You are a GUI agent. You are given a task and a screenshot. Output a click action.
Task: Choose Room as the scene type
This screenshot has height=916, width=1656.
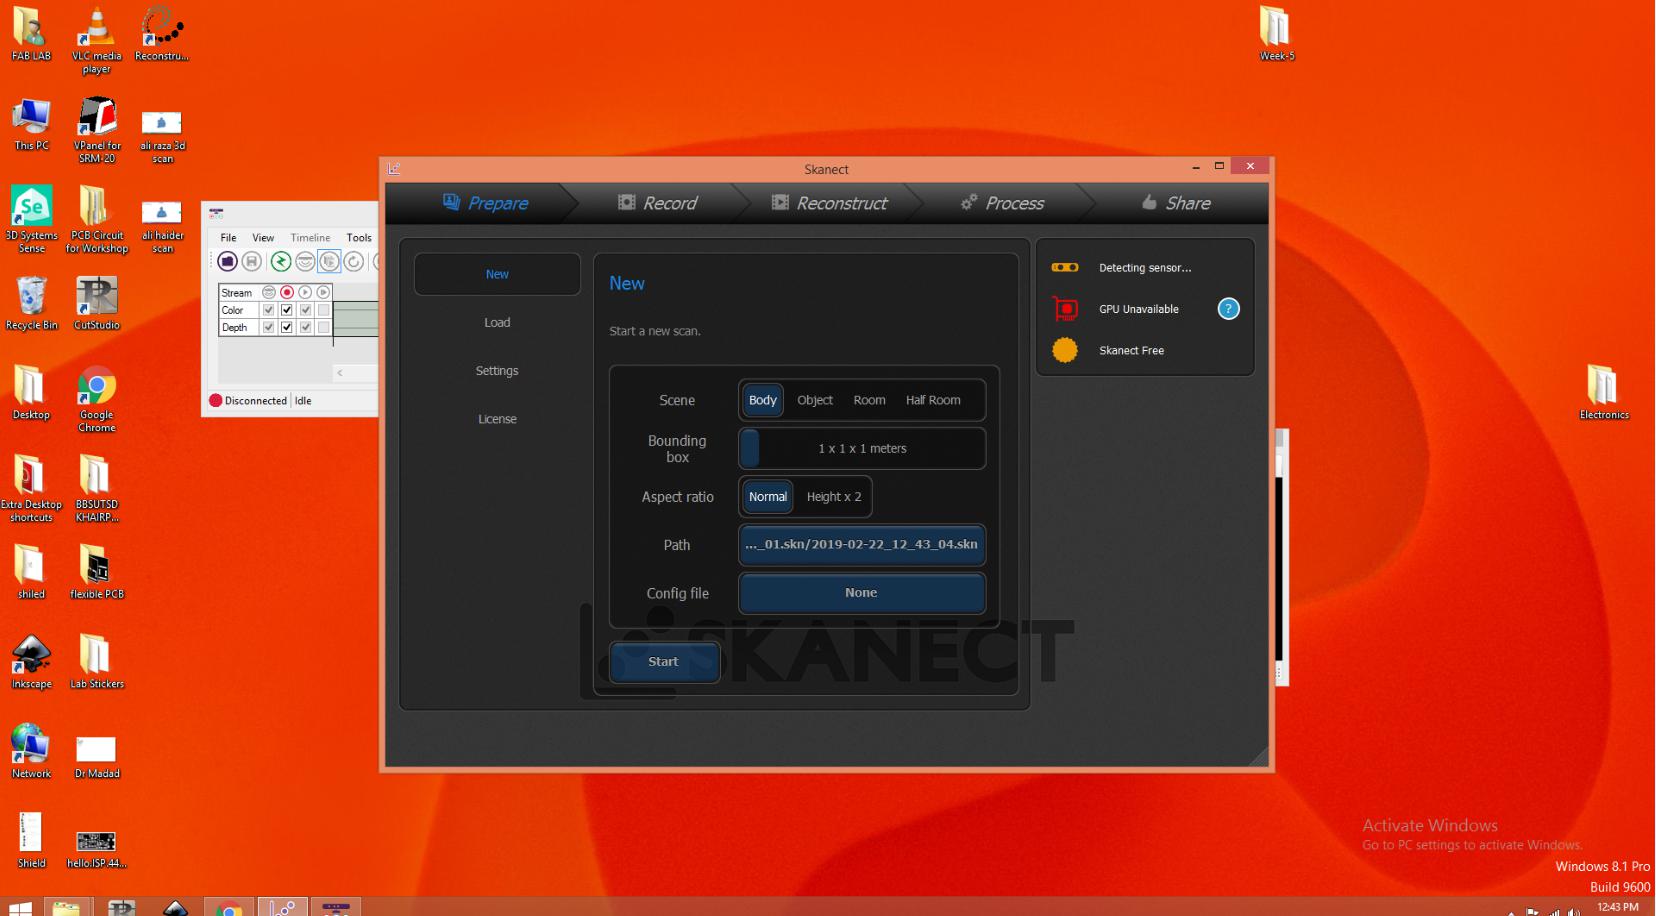[x=869, y=400]
